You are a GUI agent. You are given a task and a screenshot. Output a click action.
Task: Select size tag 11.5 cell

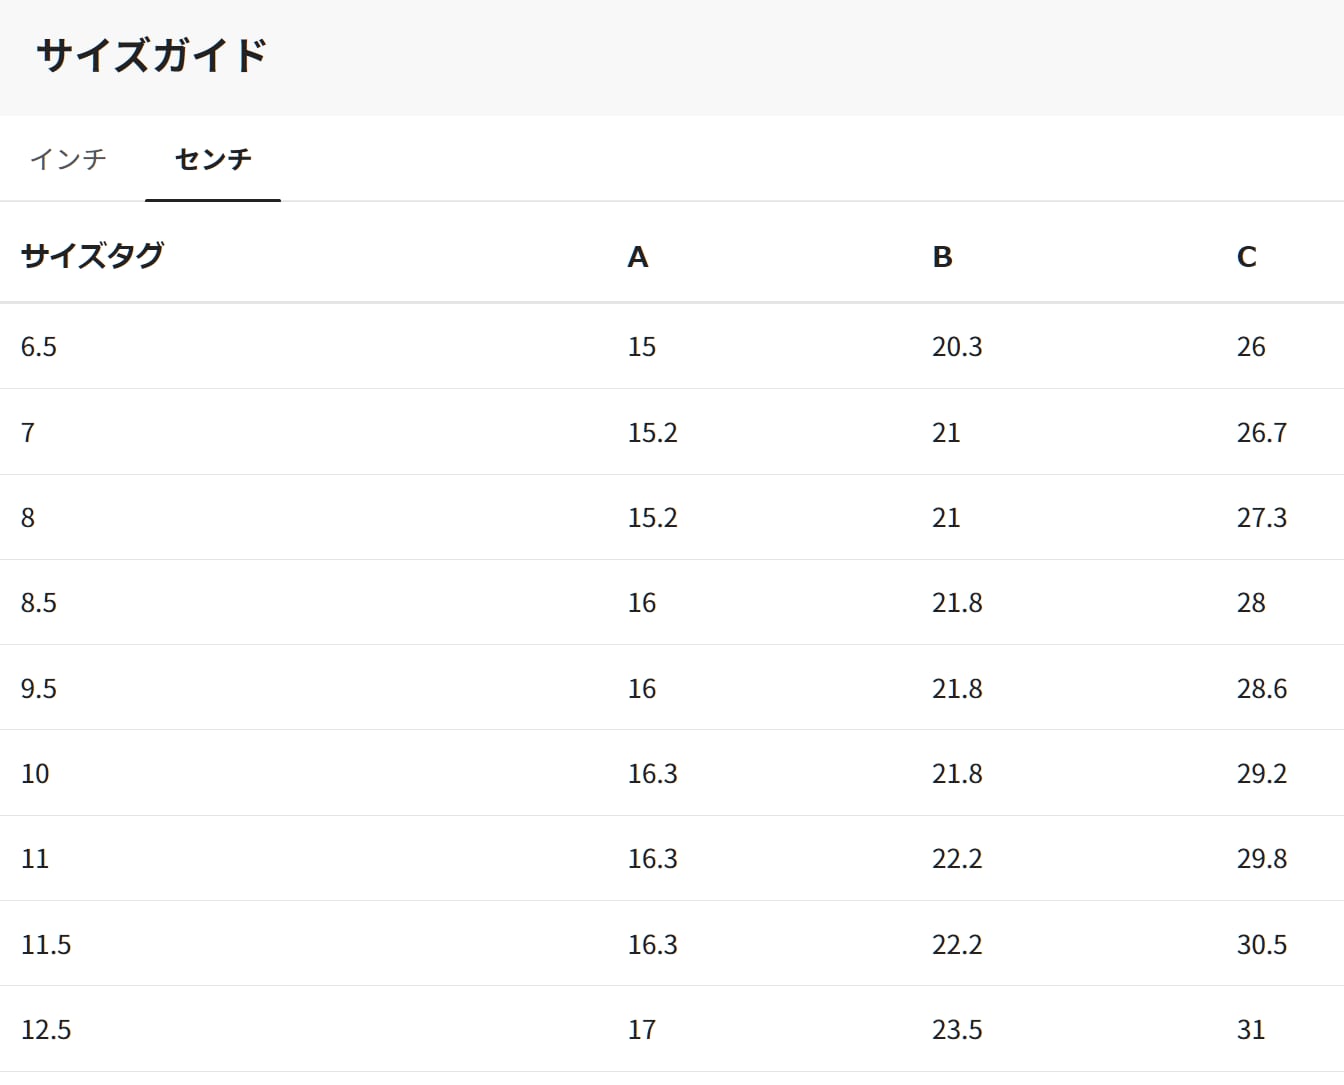pos(46,945)
